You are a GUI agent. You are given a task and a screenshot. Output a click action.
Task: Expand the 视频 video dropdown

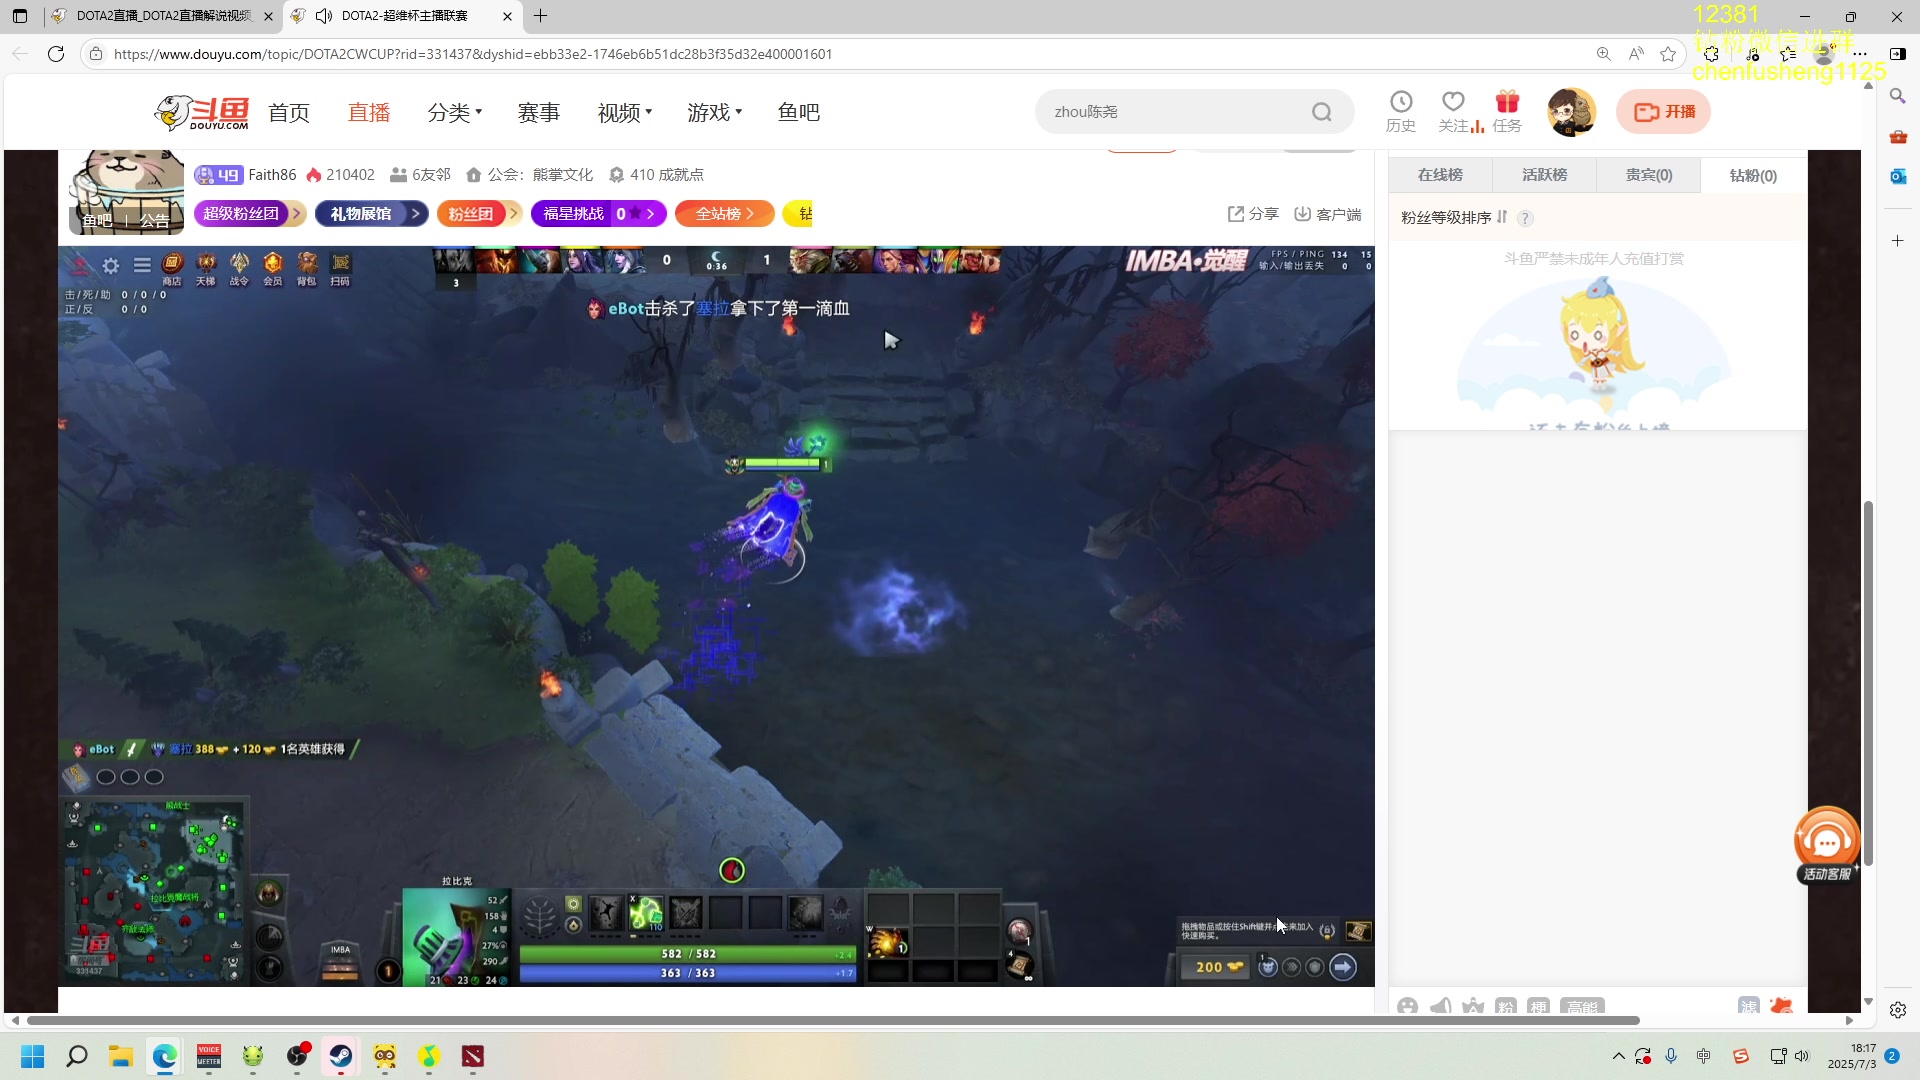625,112
